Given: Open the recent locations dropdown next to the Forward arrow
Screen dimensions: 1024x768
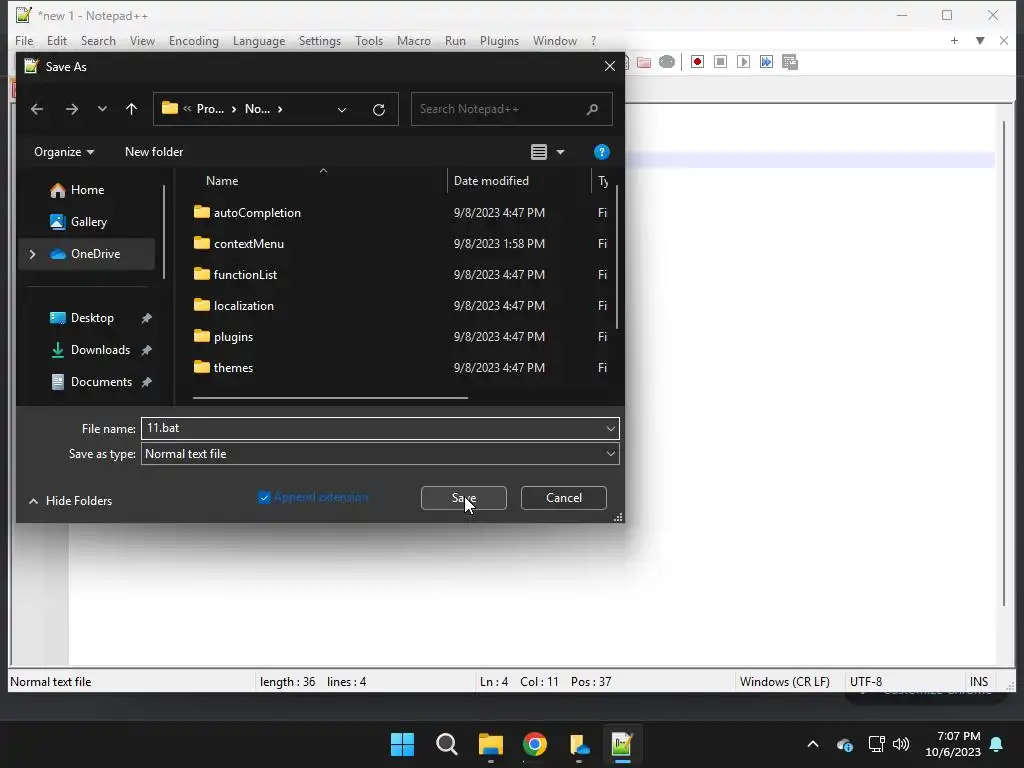Looking at the screenshot, I should (x=102, y=109).
